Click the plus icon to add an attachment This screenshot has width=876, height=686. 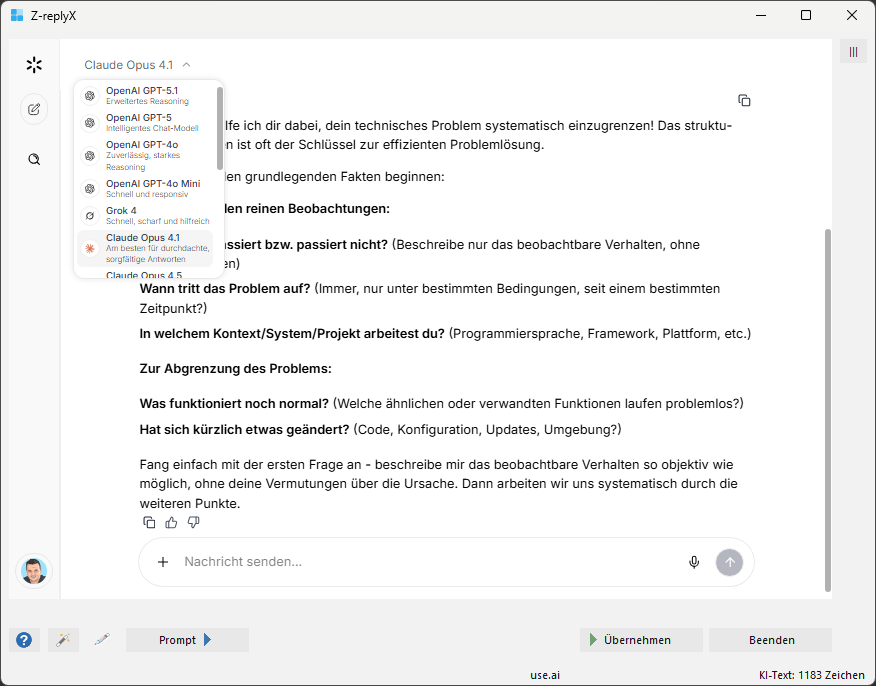pyautogui.click(x=163, y=562)
